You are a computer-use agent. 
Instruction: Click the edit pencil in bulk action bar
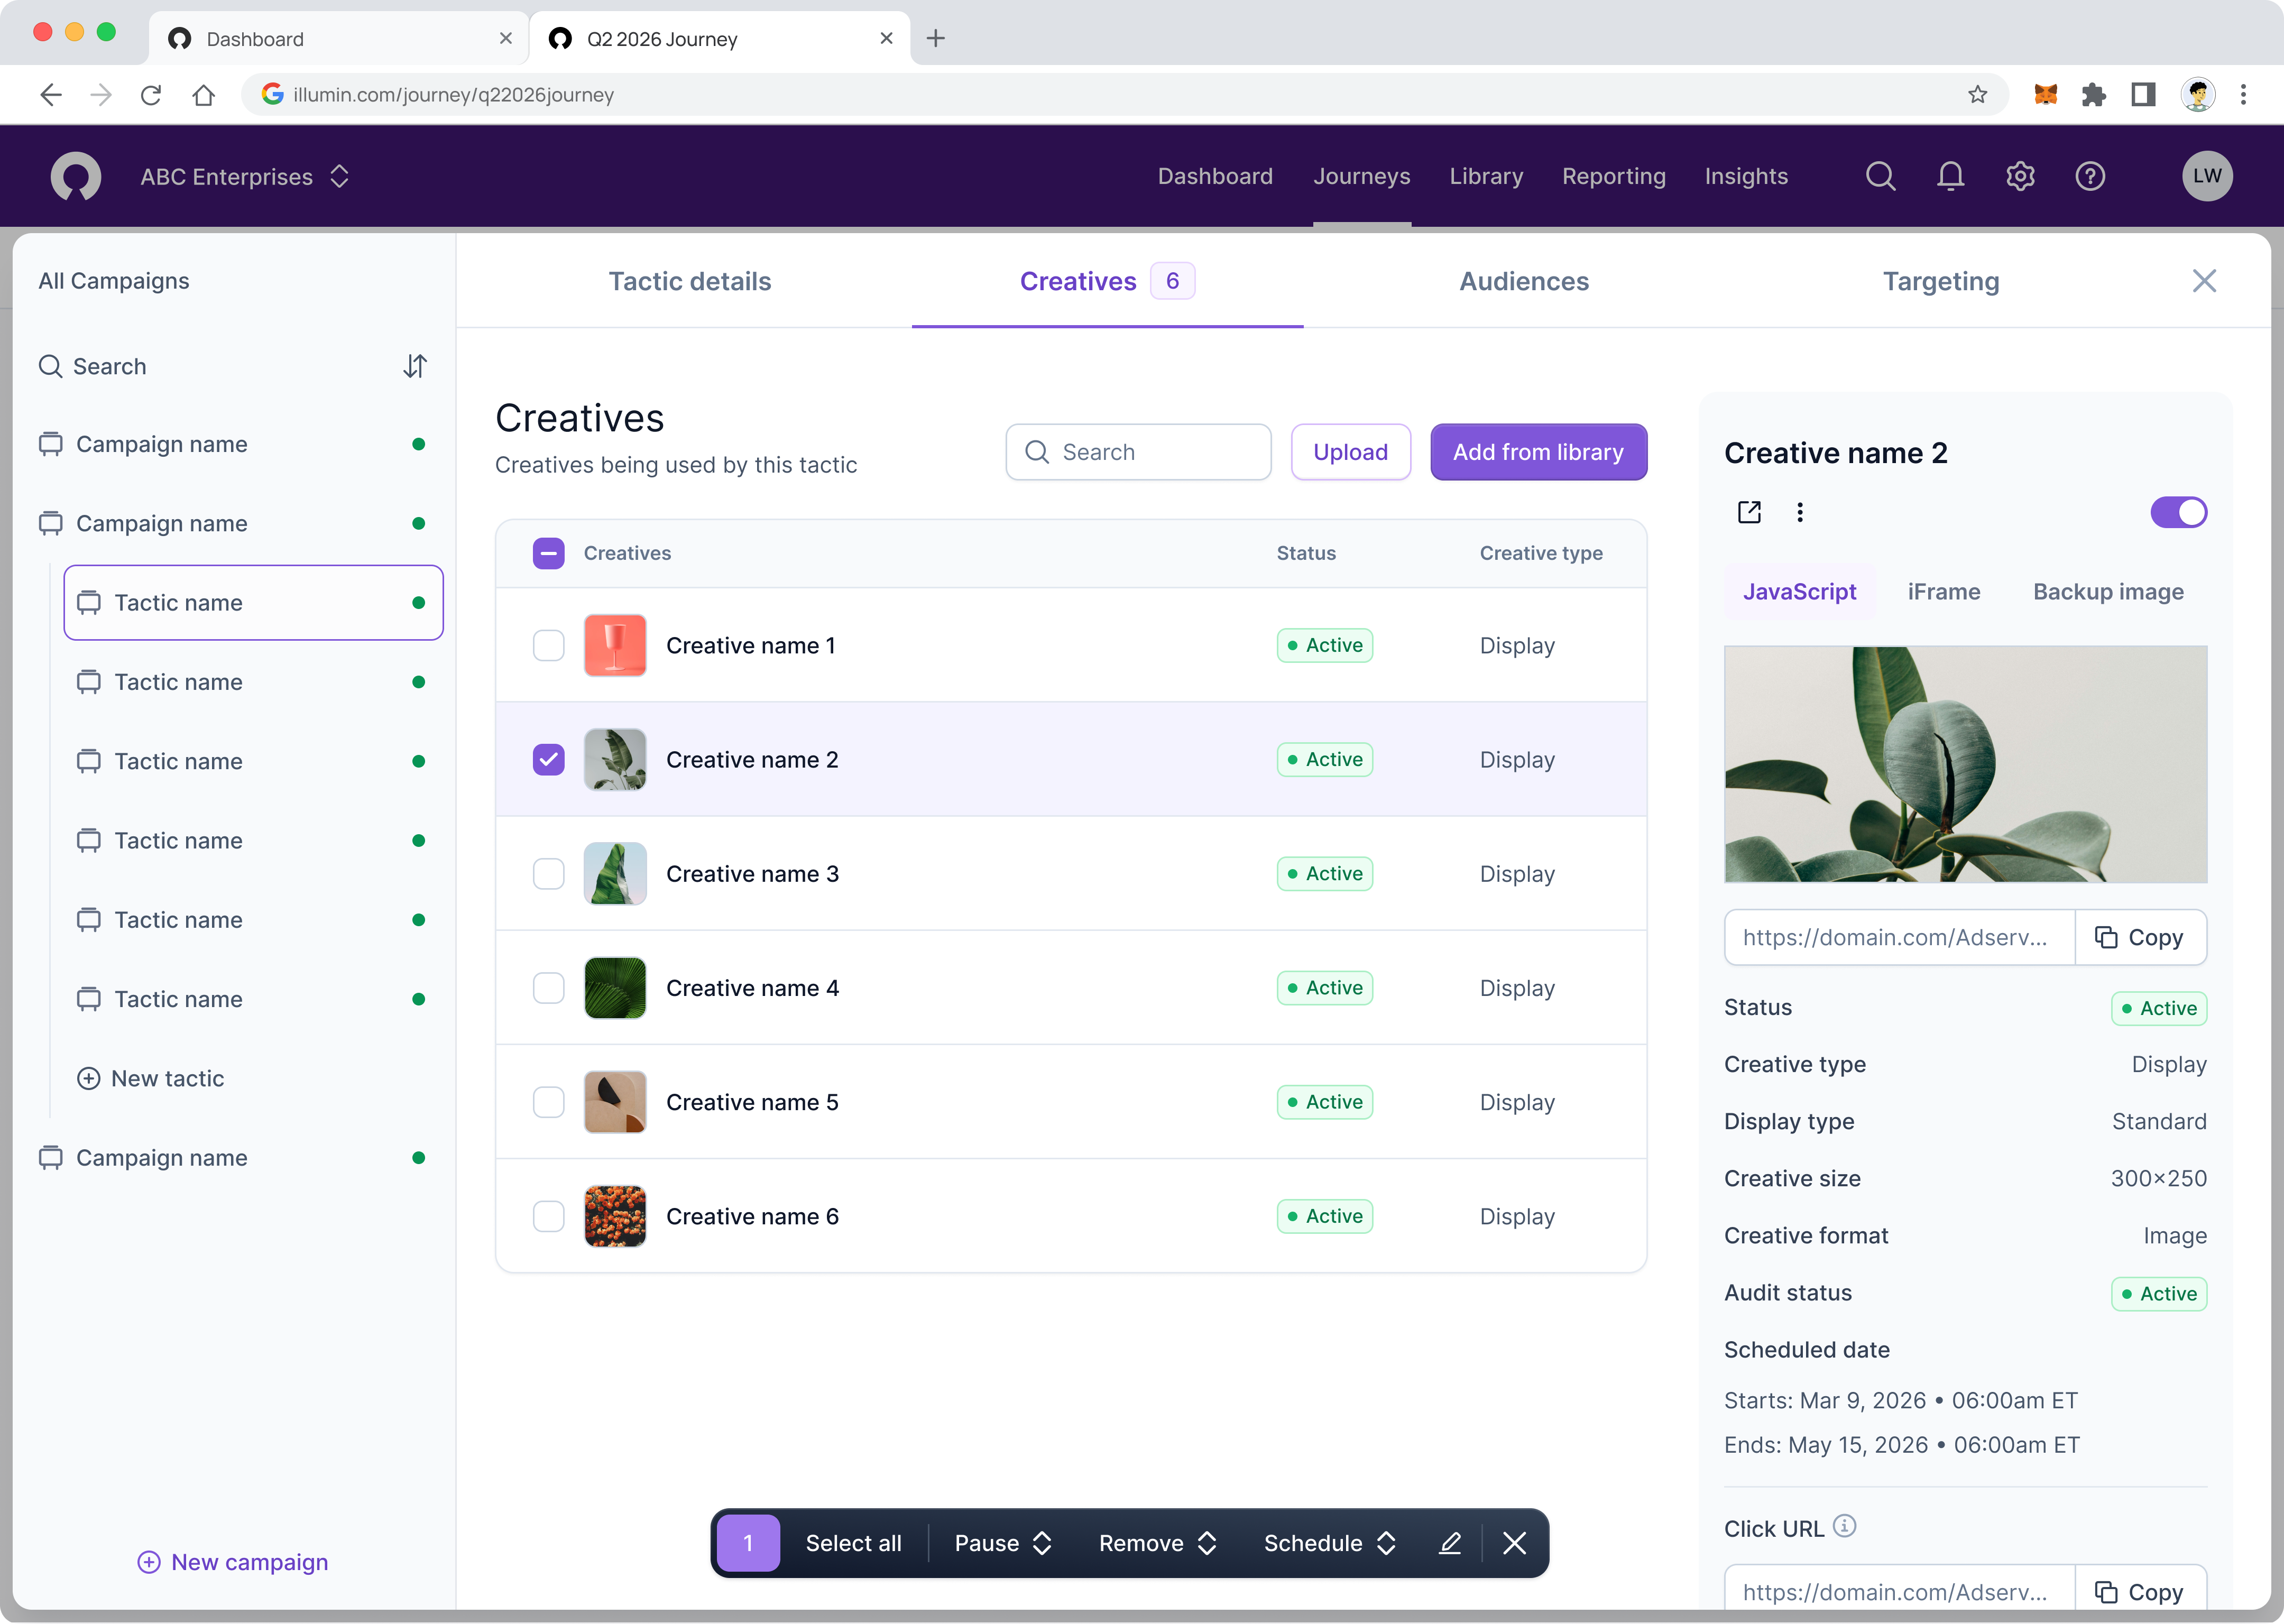1450,1543
